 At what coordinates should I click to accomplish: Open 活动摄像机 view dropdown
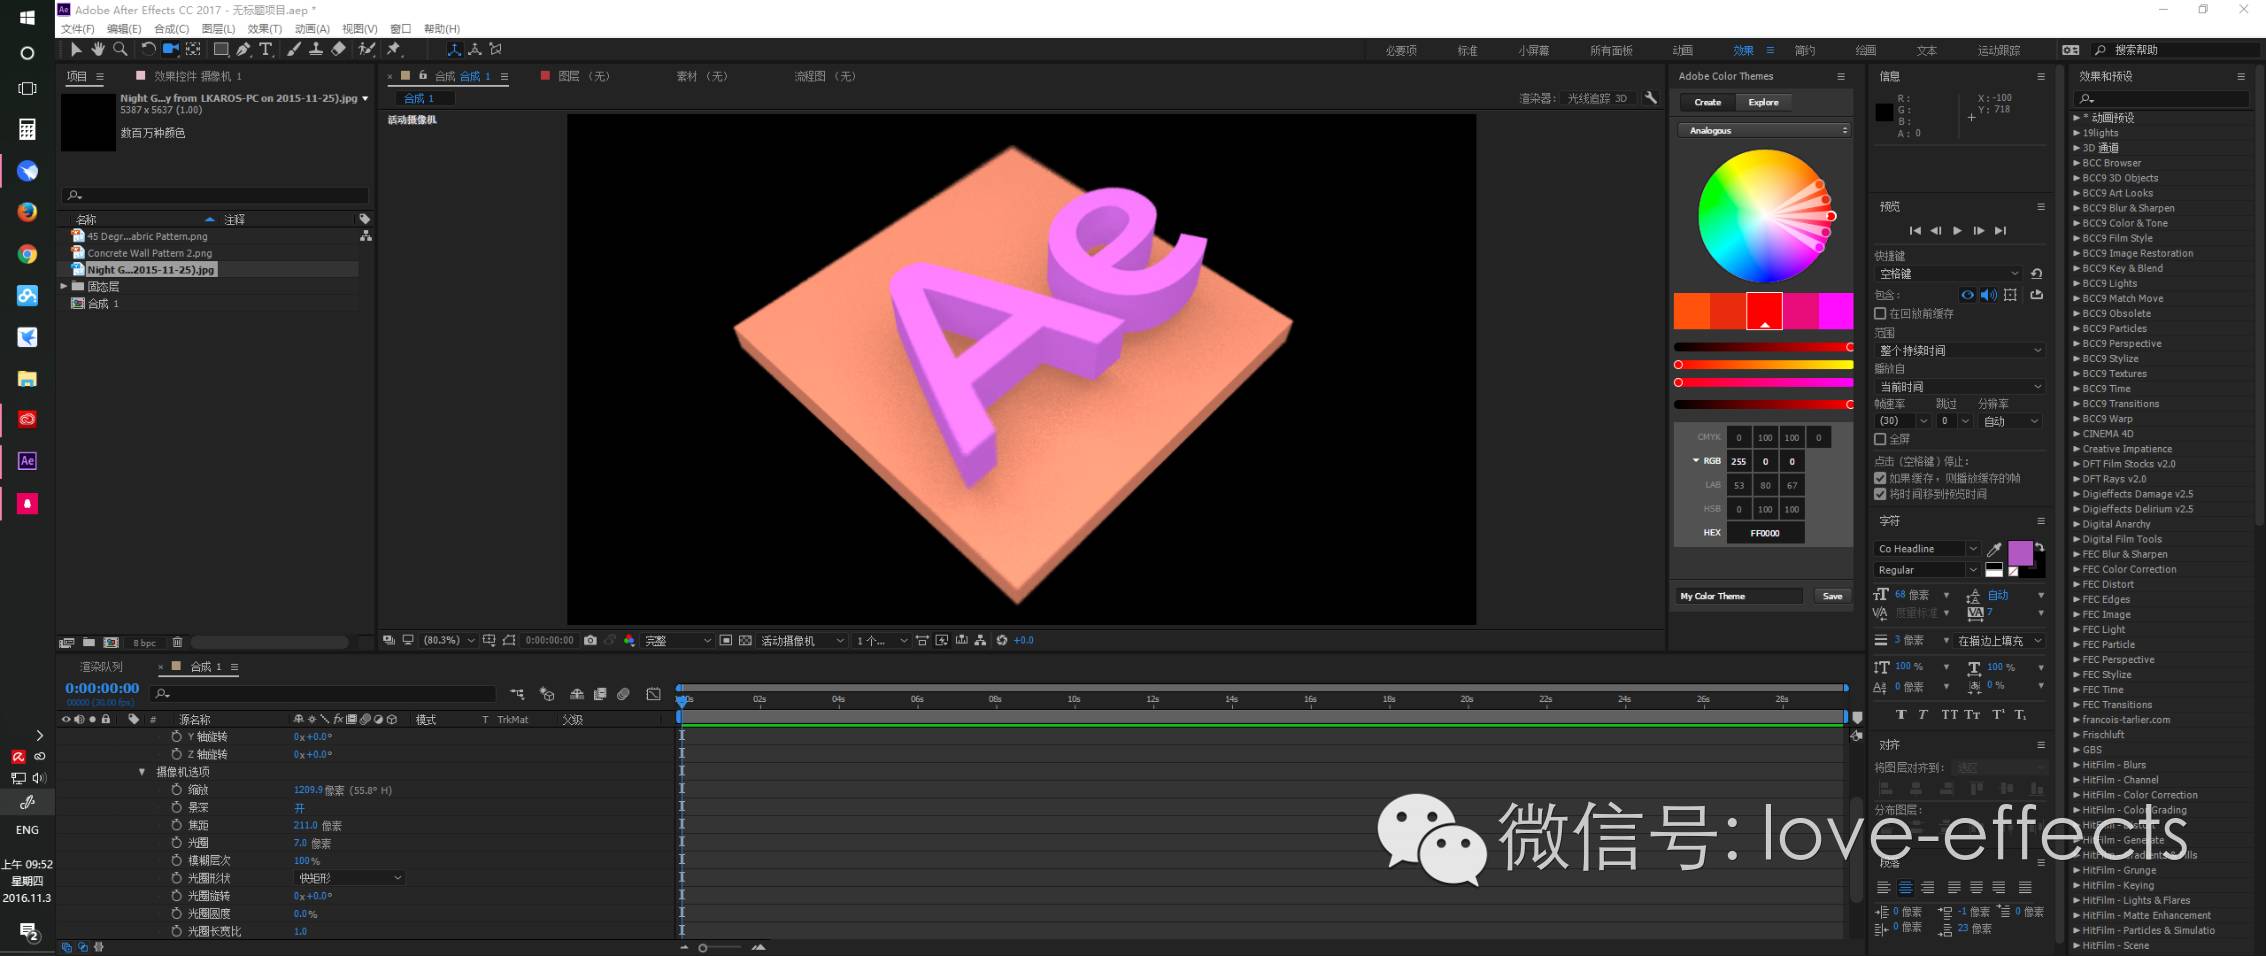pos(802,640)
